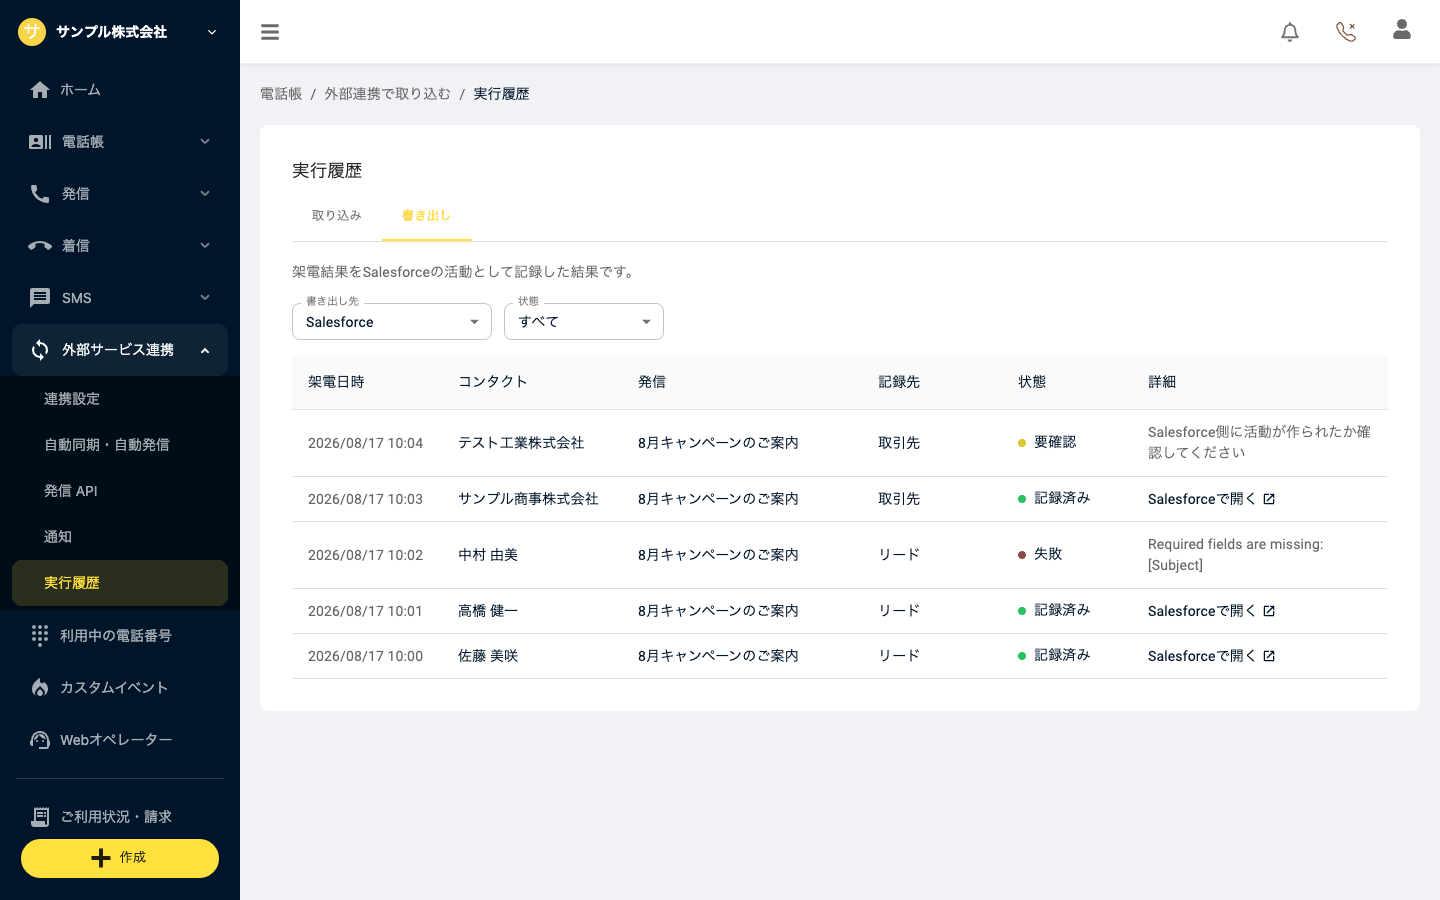Click the SMS message icon
Image resolution: width=1440 pixels, height=900 pixels.
pyautogui.click(x=40, y=298)
